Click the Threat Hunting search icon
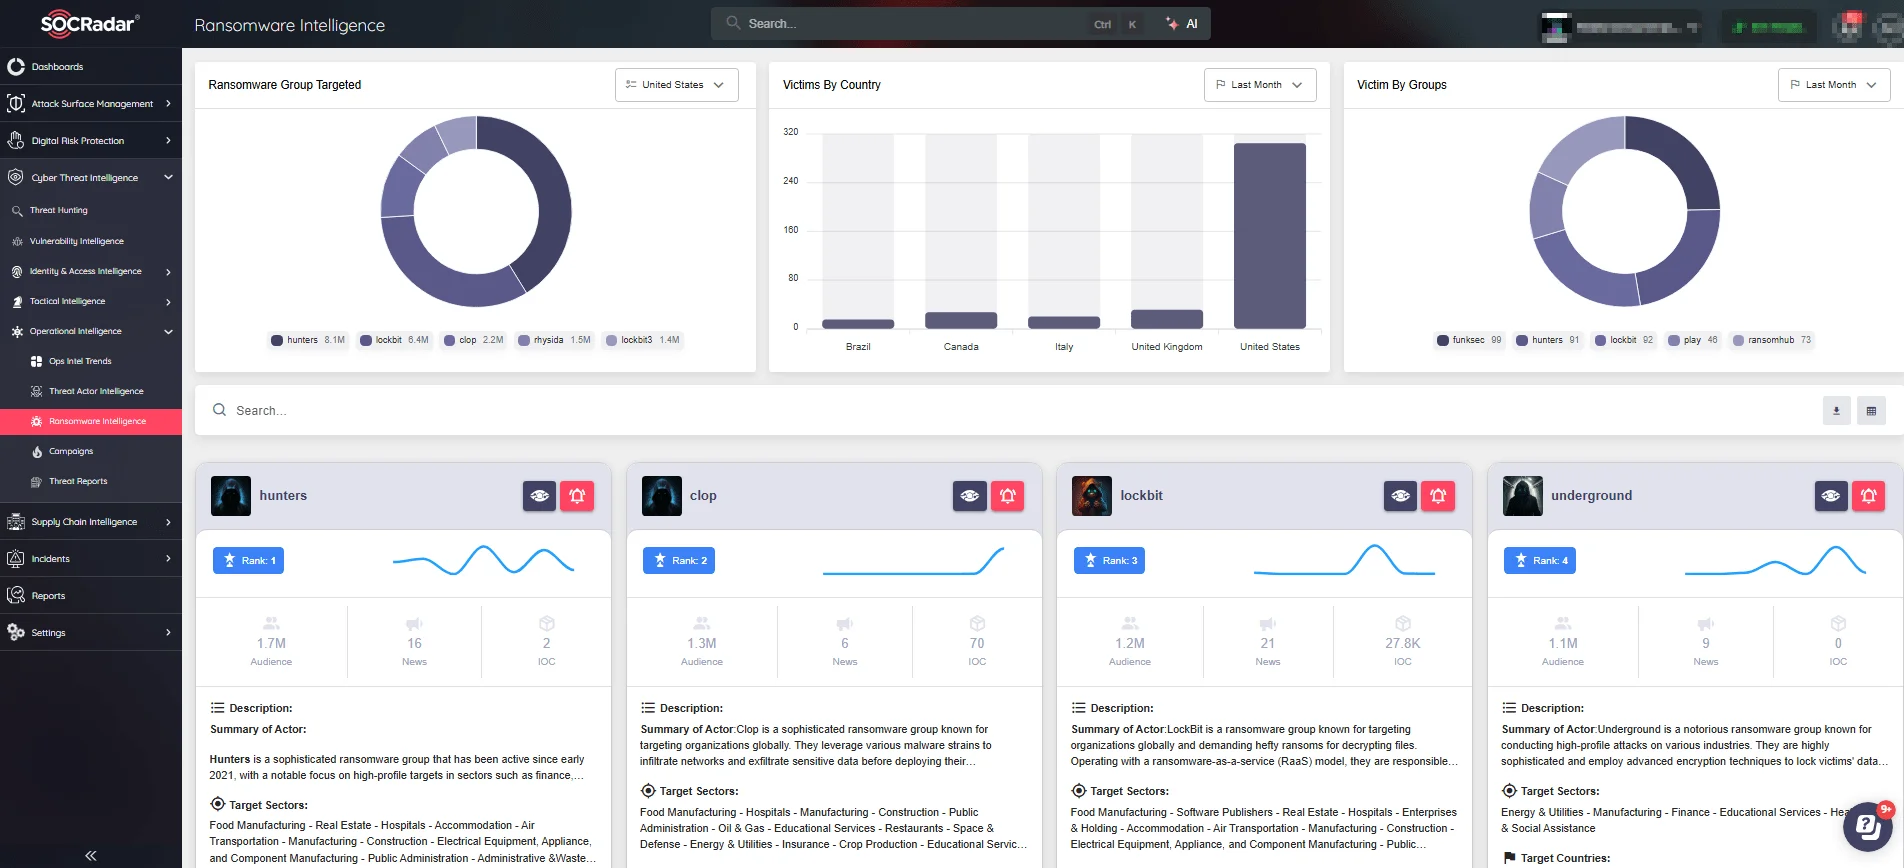The image size is (1904, 868). coord(17,211)
